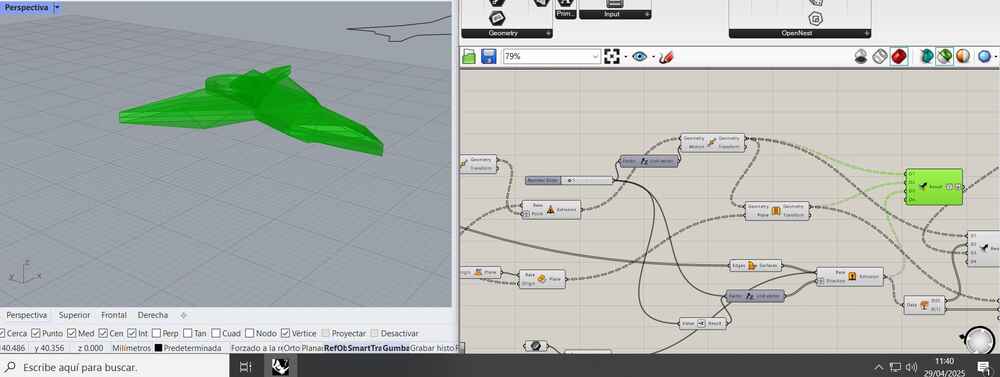The height and width of the screenshot is (377, 1000).
Task: Select the red shaded preview mode icon
Action: tap(899, 57)
